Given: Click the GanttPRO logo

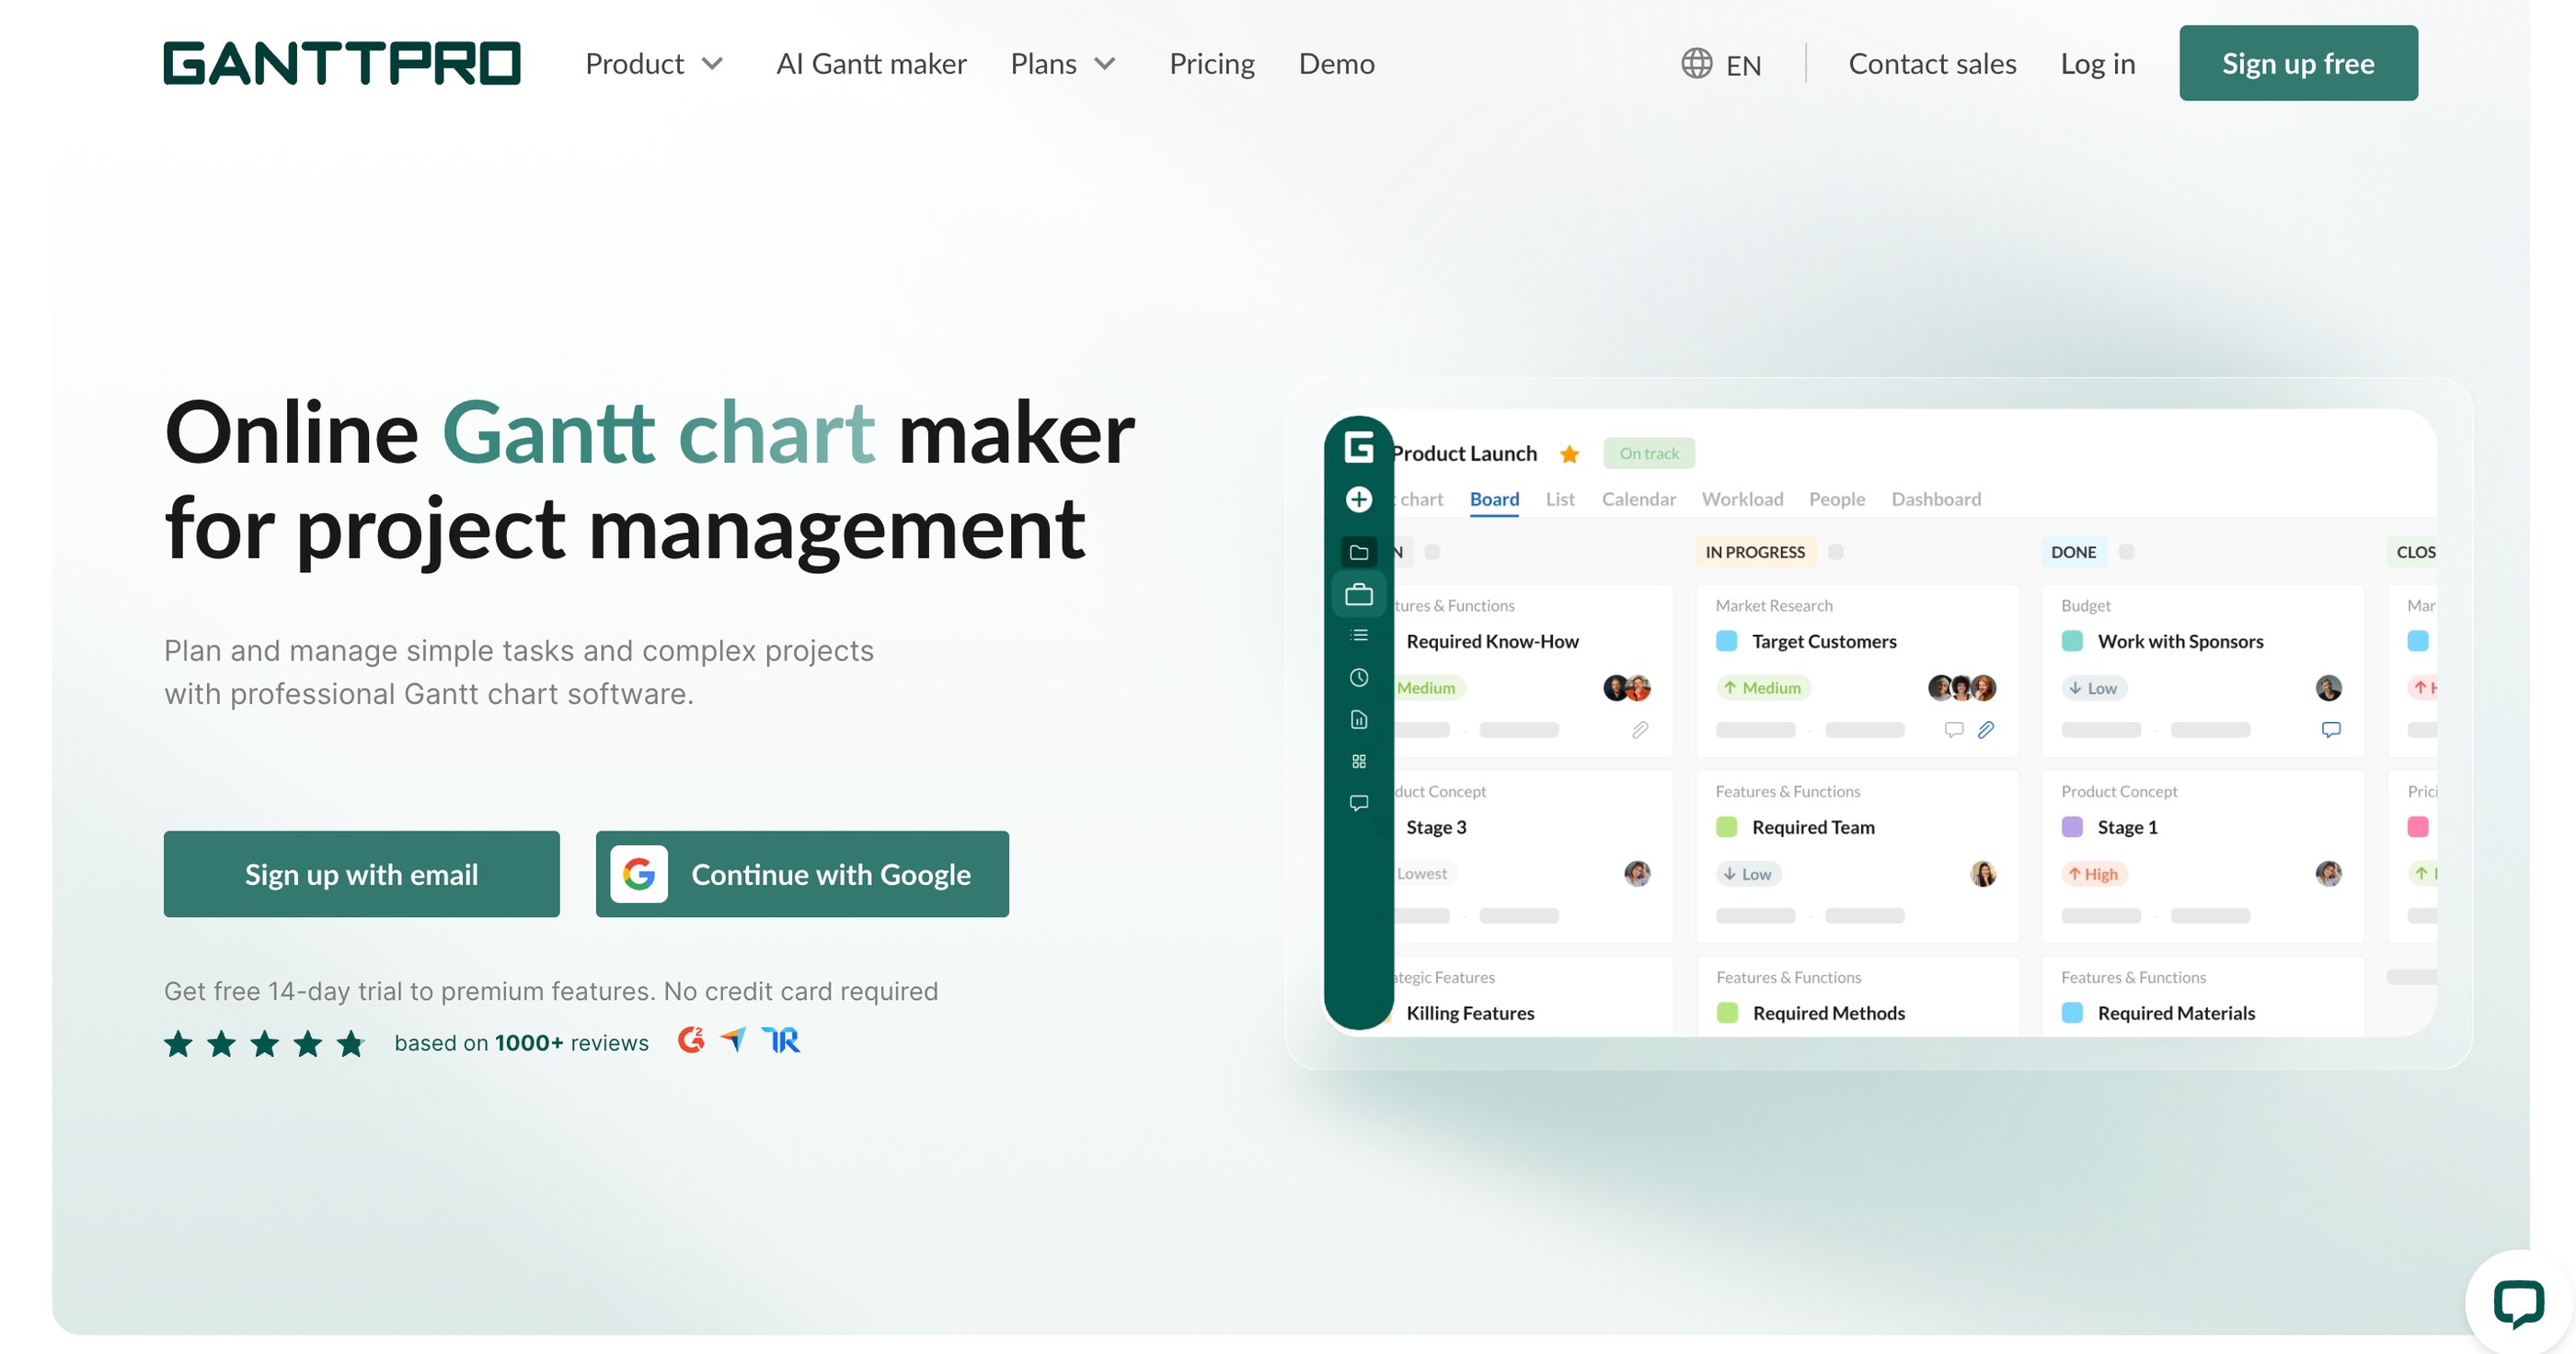Looking at the screenshot, I should (342, 63).
